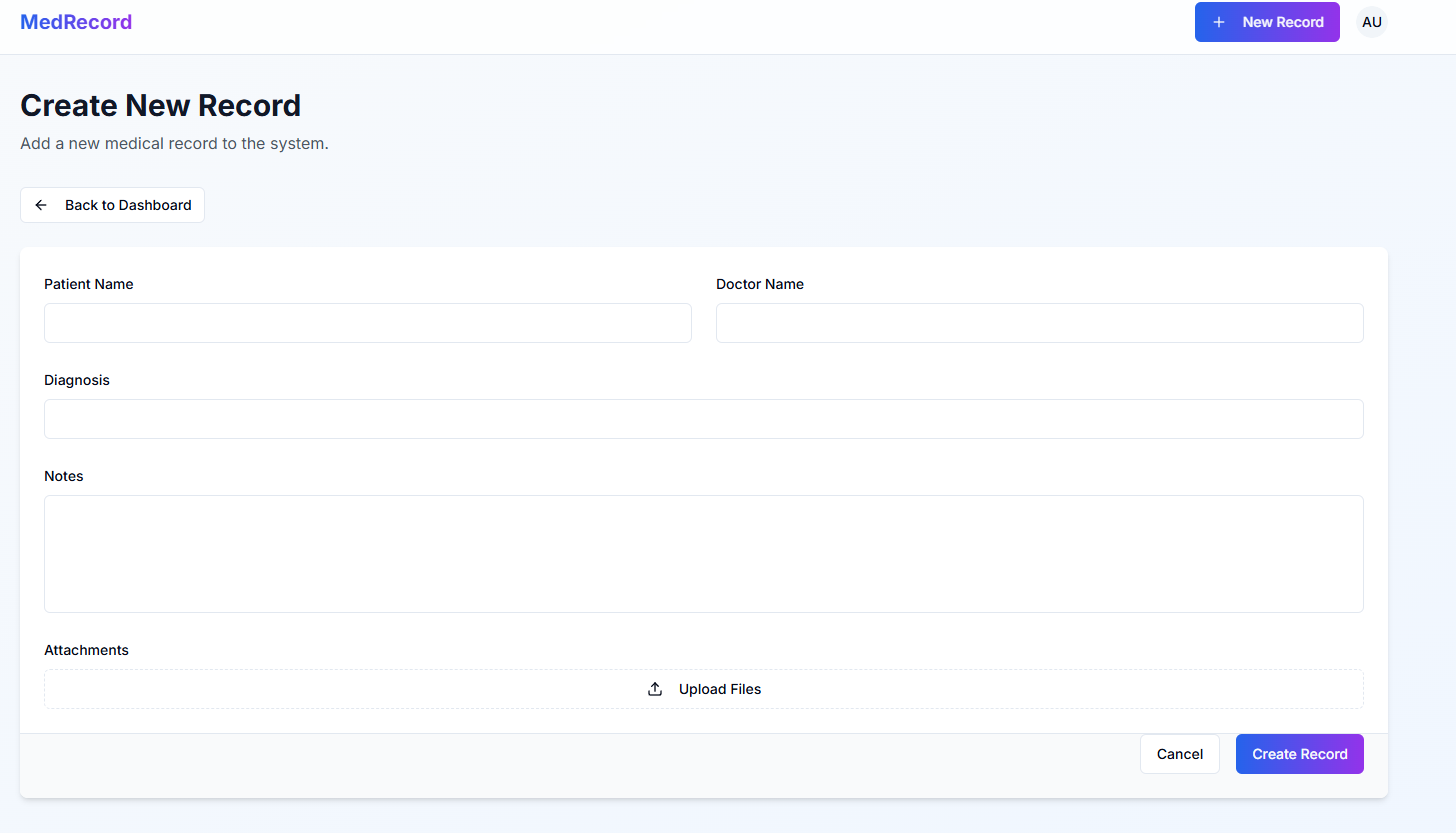Click the Patient Name label

[89, 284]
